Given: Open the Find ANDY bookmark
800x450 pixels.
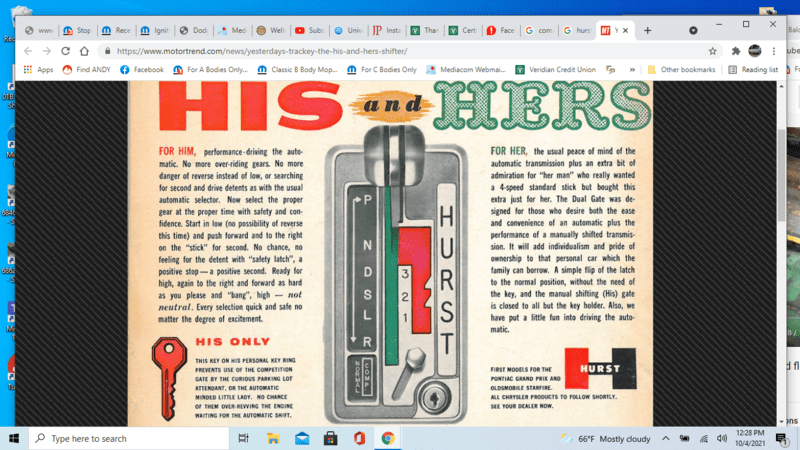Looking at the screenshot, I should pos(86,69).
